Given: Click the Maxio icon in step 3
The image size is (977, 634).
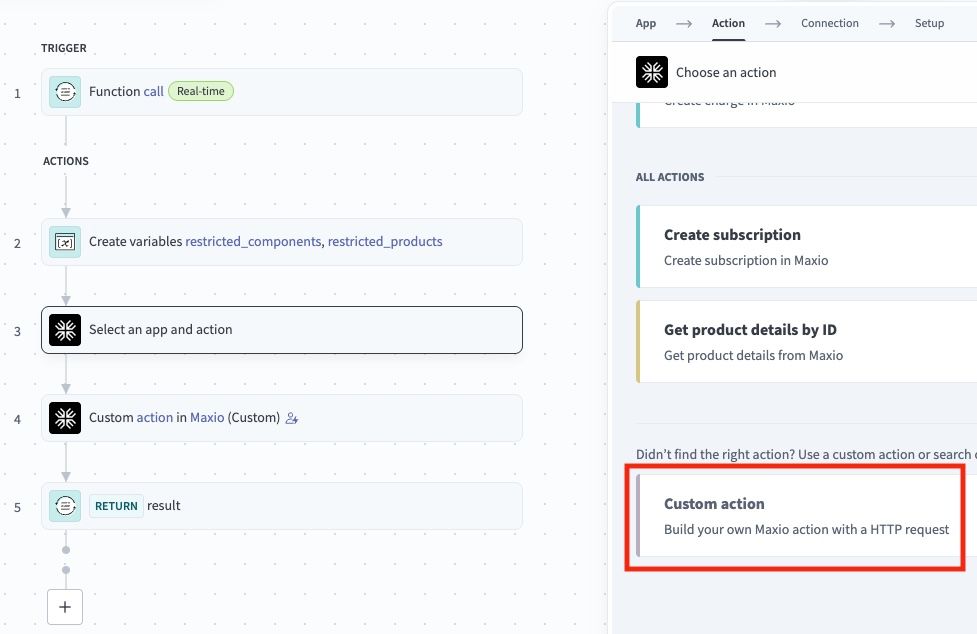Looking at the screenshot, I should (65, 329).
